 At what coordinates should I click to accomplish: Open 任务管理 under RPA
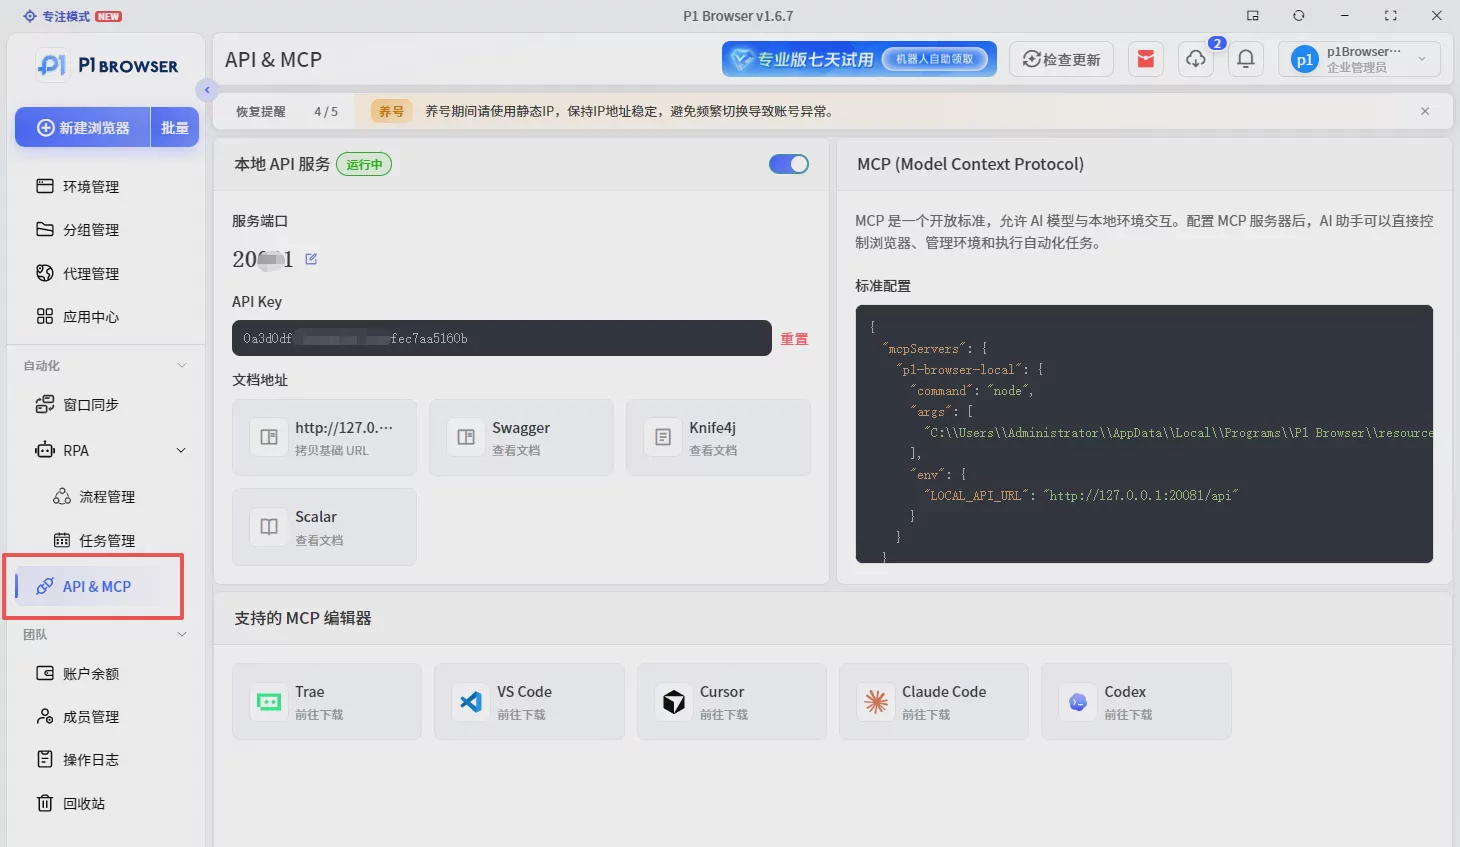[106, 540]
